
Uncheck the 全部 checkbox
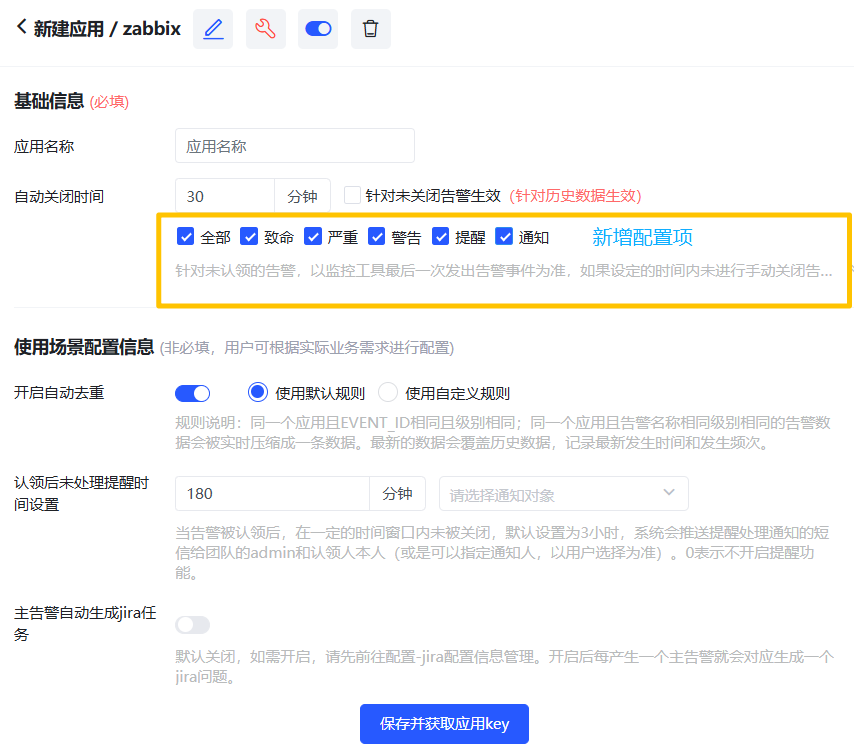(185, 237)
